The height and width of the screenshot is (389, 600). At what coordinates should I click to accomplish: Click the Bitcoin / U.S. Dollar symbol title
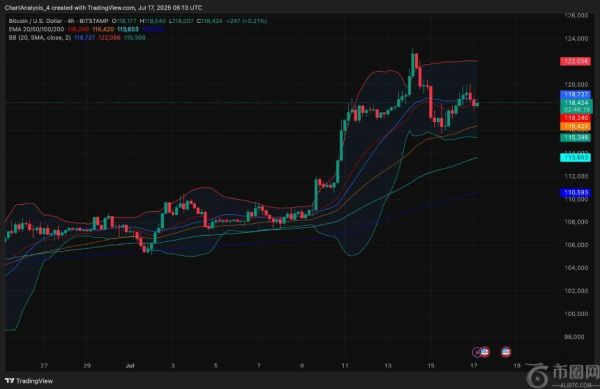35,21
